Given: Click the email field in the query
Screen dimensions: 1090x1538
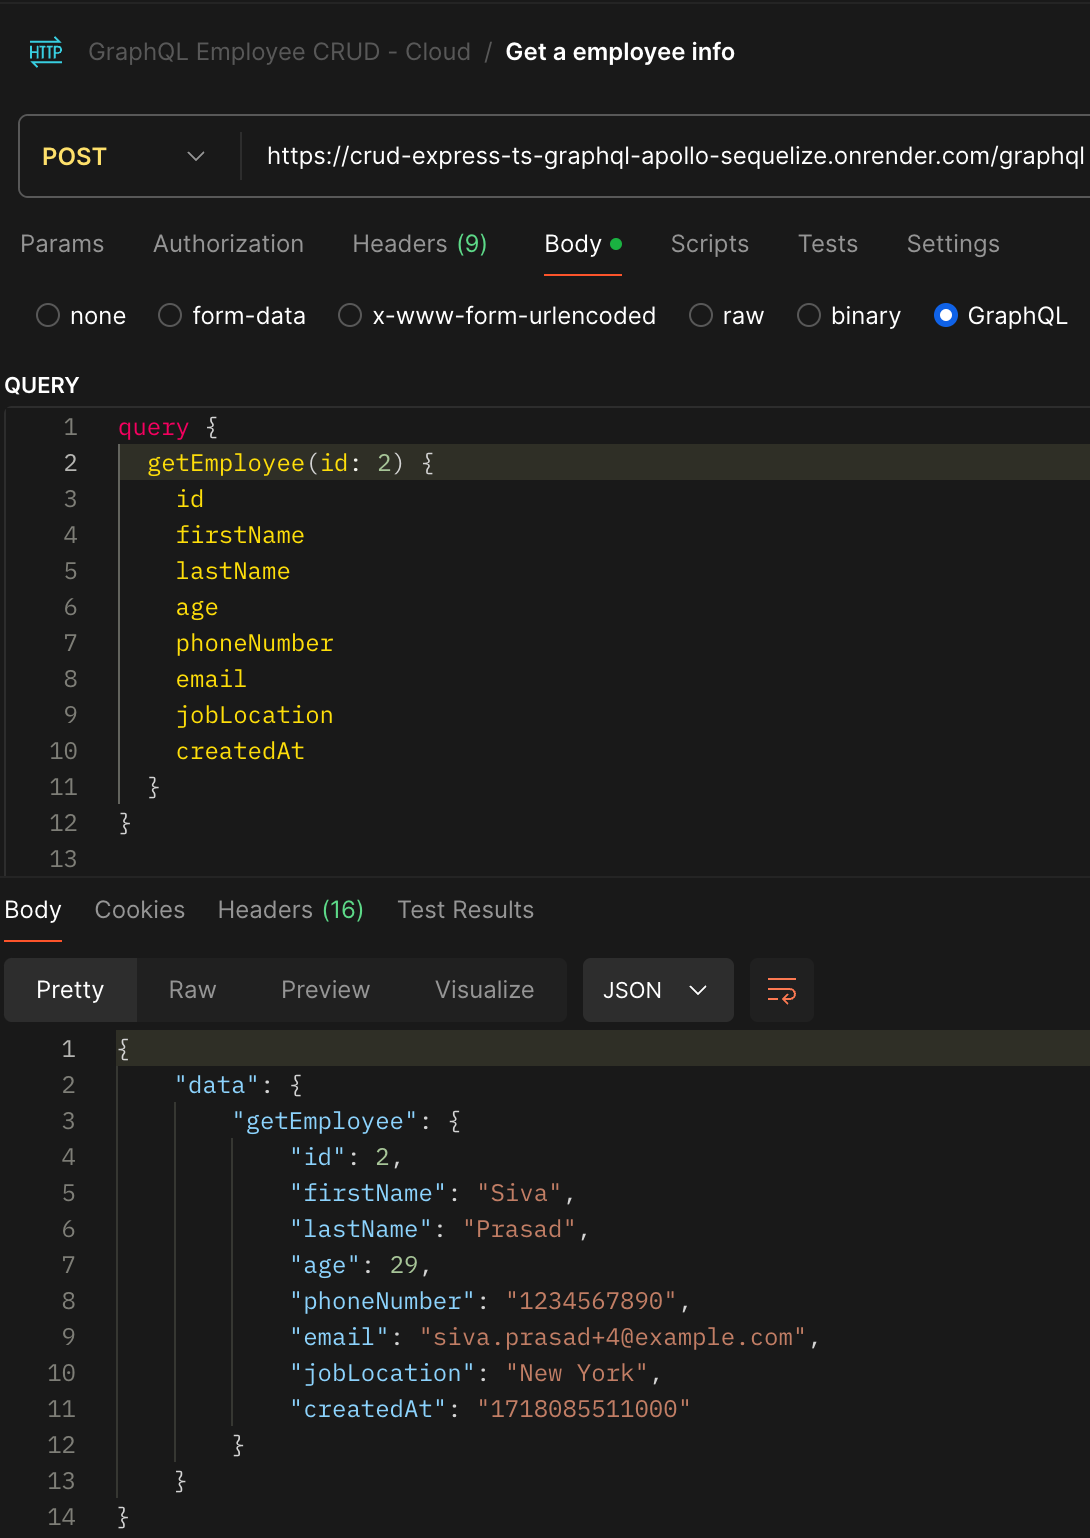Looking at the screenshot, I should coord(211,679).
